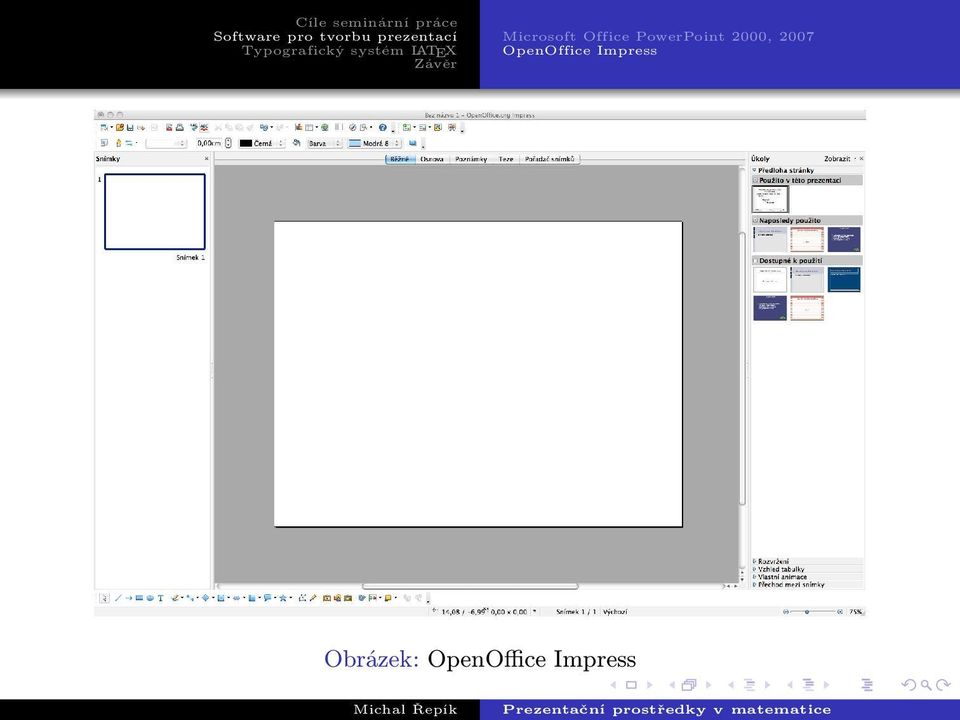Click the Print printer icon
The image size is (960, 720).
click(x=179, y=127)
